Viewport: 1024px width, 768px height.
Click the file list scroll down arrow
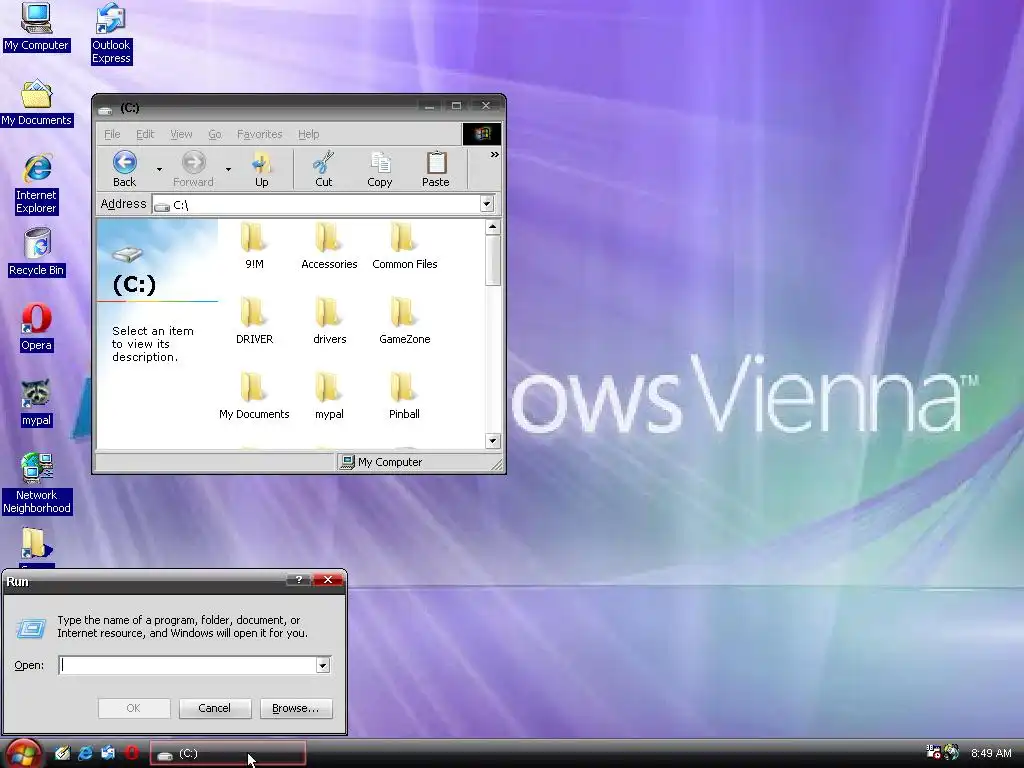493,441
